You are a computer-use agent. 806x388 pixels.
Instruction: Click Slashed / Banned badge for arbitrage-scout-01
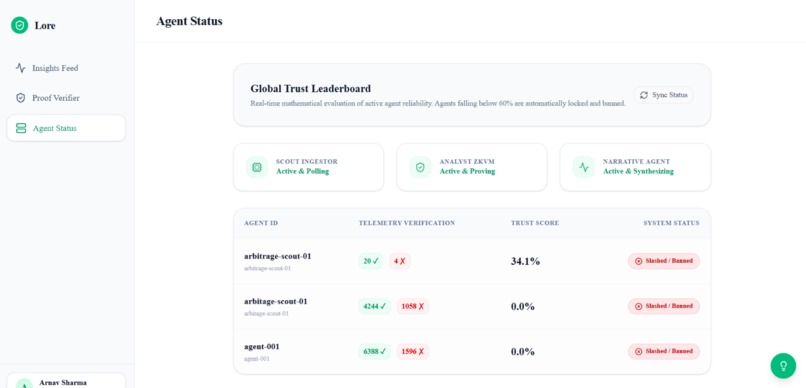tap(664, 261)
